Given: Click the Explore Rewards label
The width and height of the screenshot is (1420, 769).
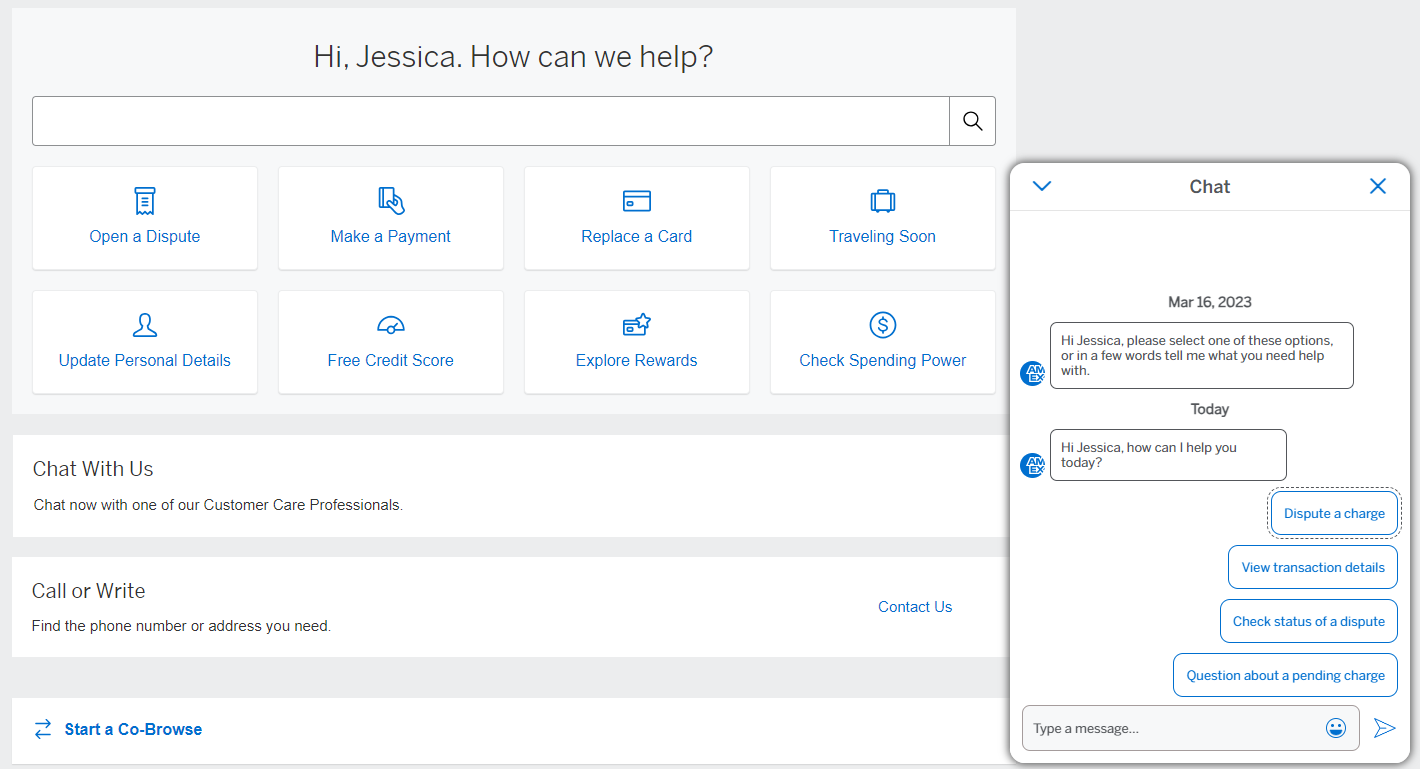Looking at the screenshot, I should pyautogui.click(x=637, y=361).
